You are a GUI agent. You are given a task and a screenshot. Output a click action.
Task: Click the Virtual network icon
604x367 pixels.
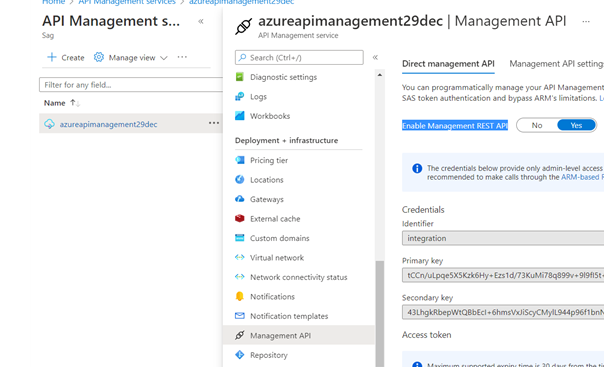pyautogui.click(x=240, y=257)
